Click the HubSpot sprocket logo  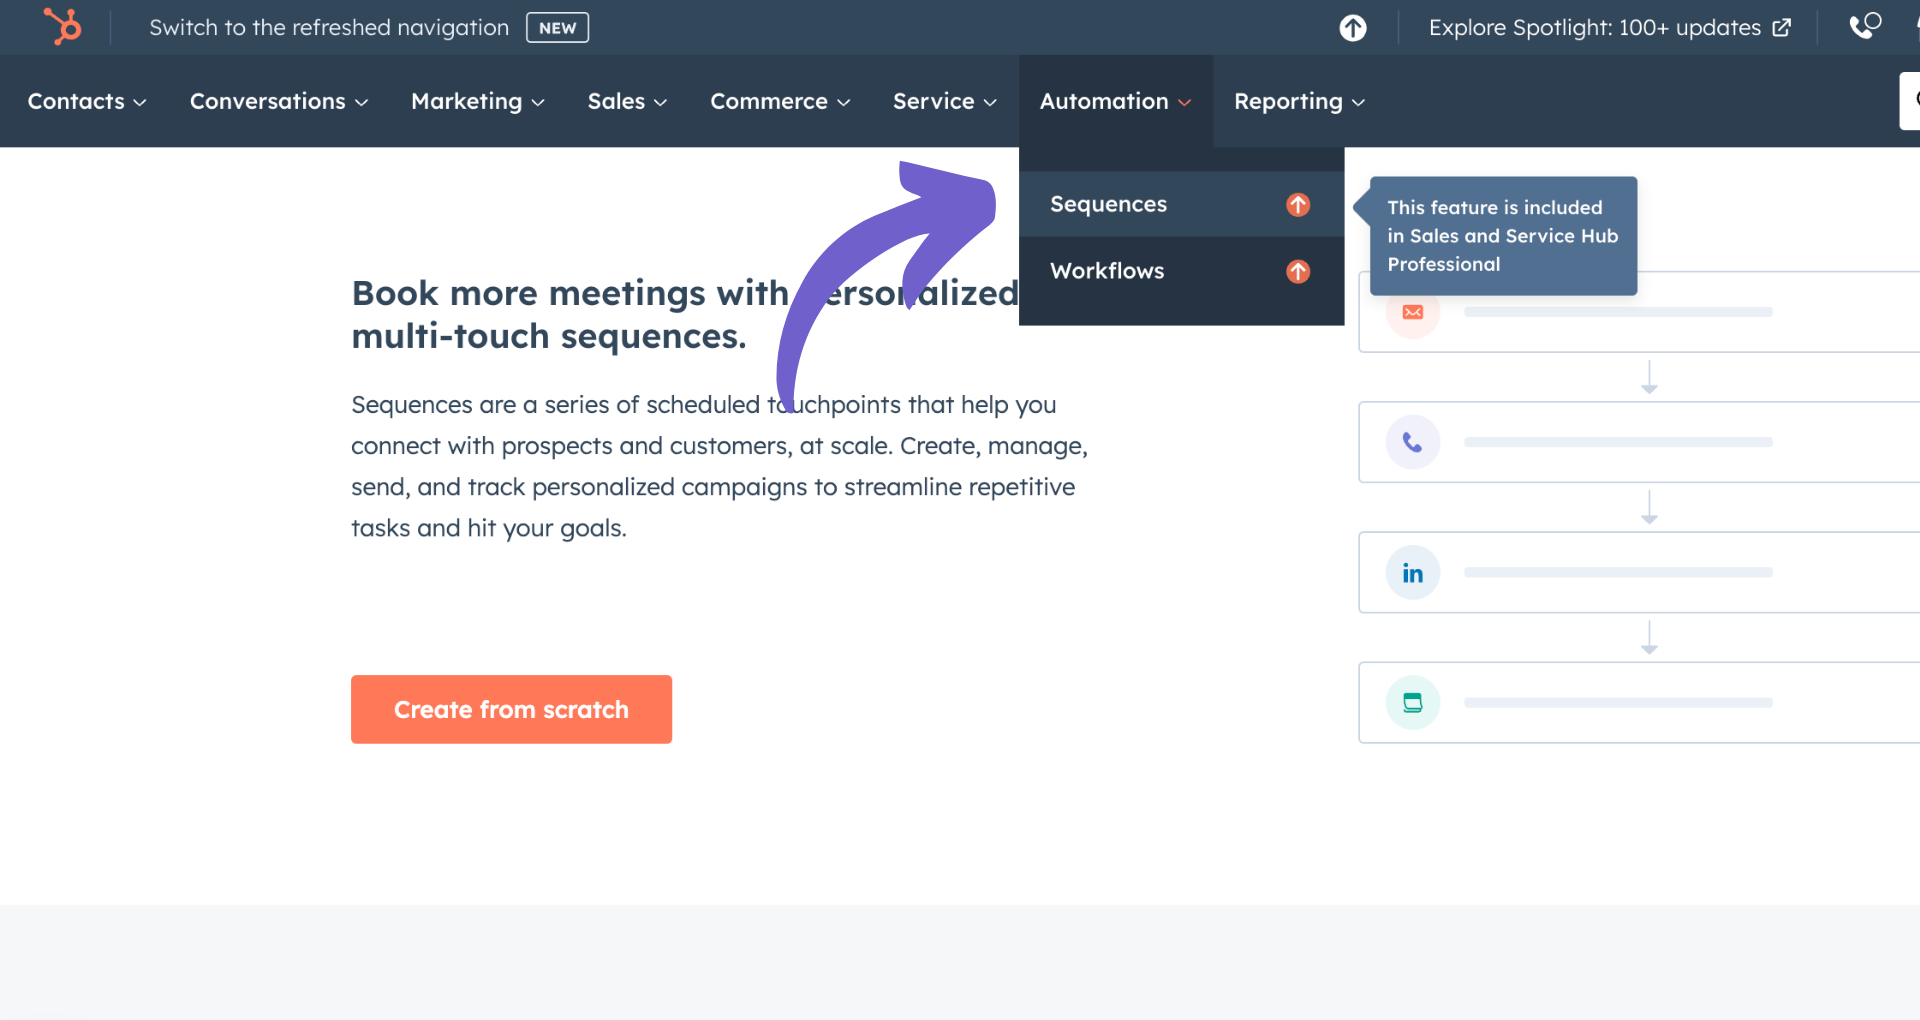[x=62, y=27]
